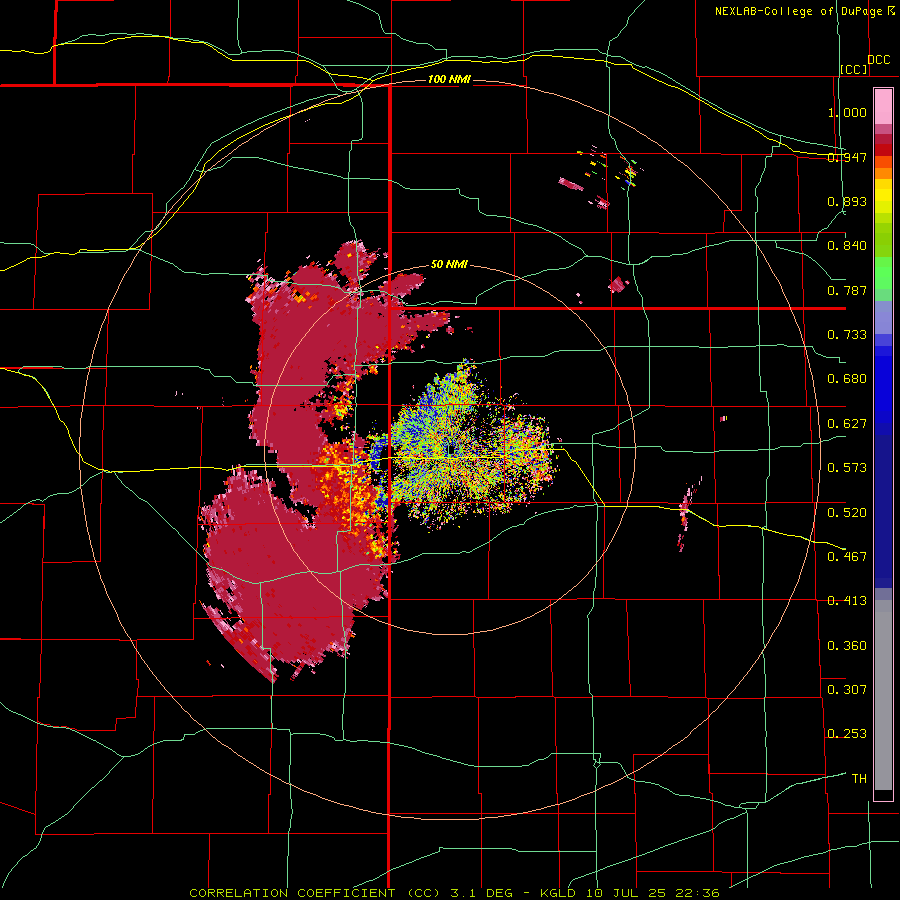Click the 0.840 colorbar value

[847, 246]
